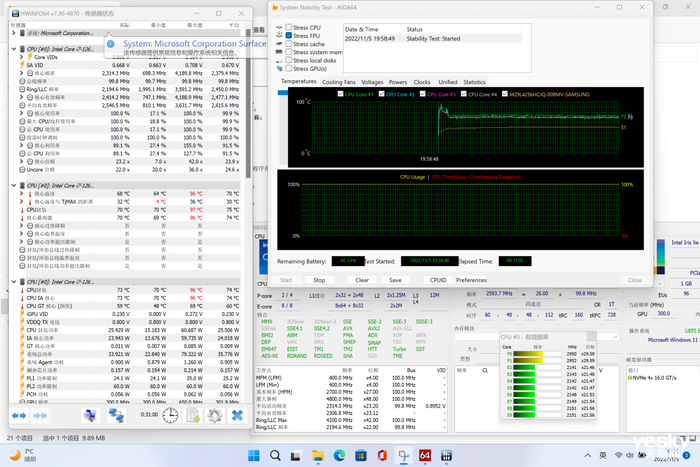Open Task View on taskbar
This screenshot has width=700, height=467.
coord(296,455)
